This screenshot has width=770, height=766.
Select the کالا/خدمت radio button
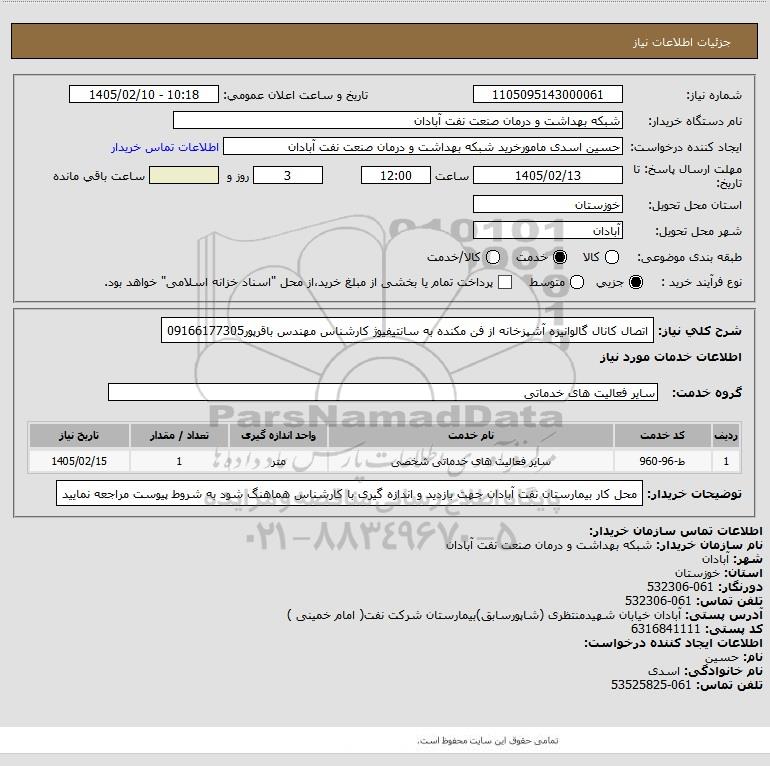click(x=493, y=257)
